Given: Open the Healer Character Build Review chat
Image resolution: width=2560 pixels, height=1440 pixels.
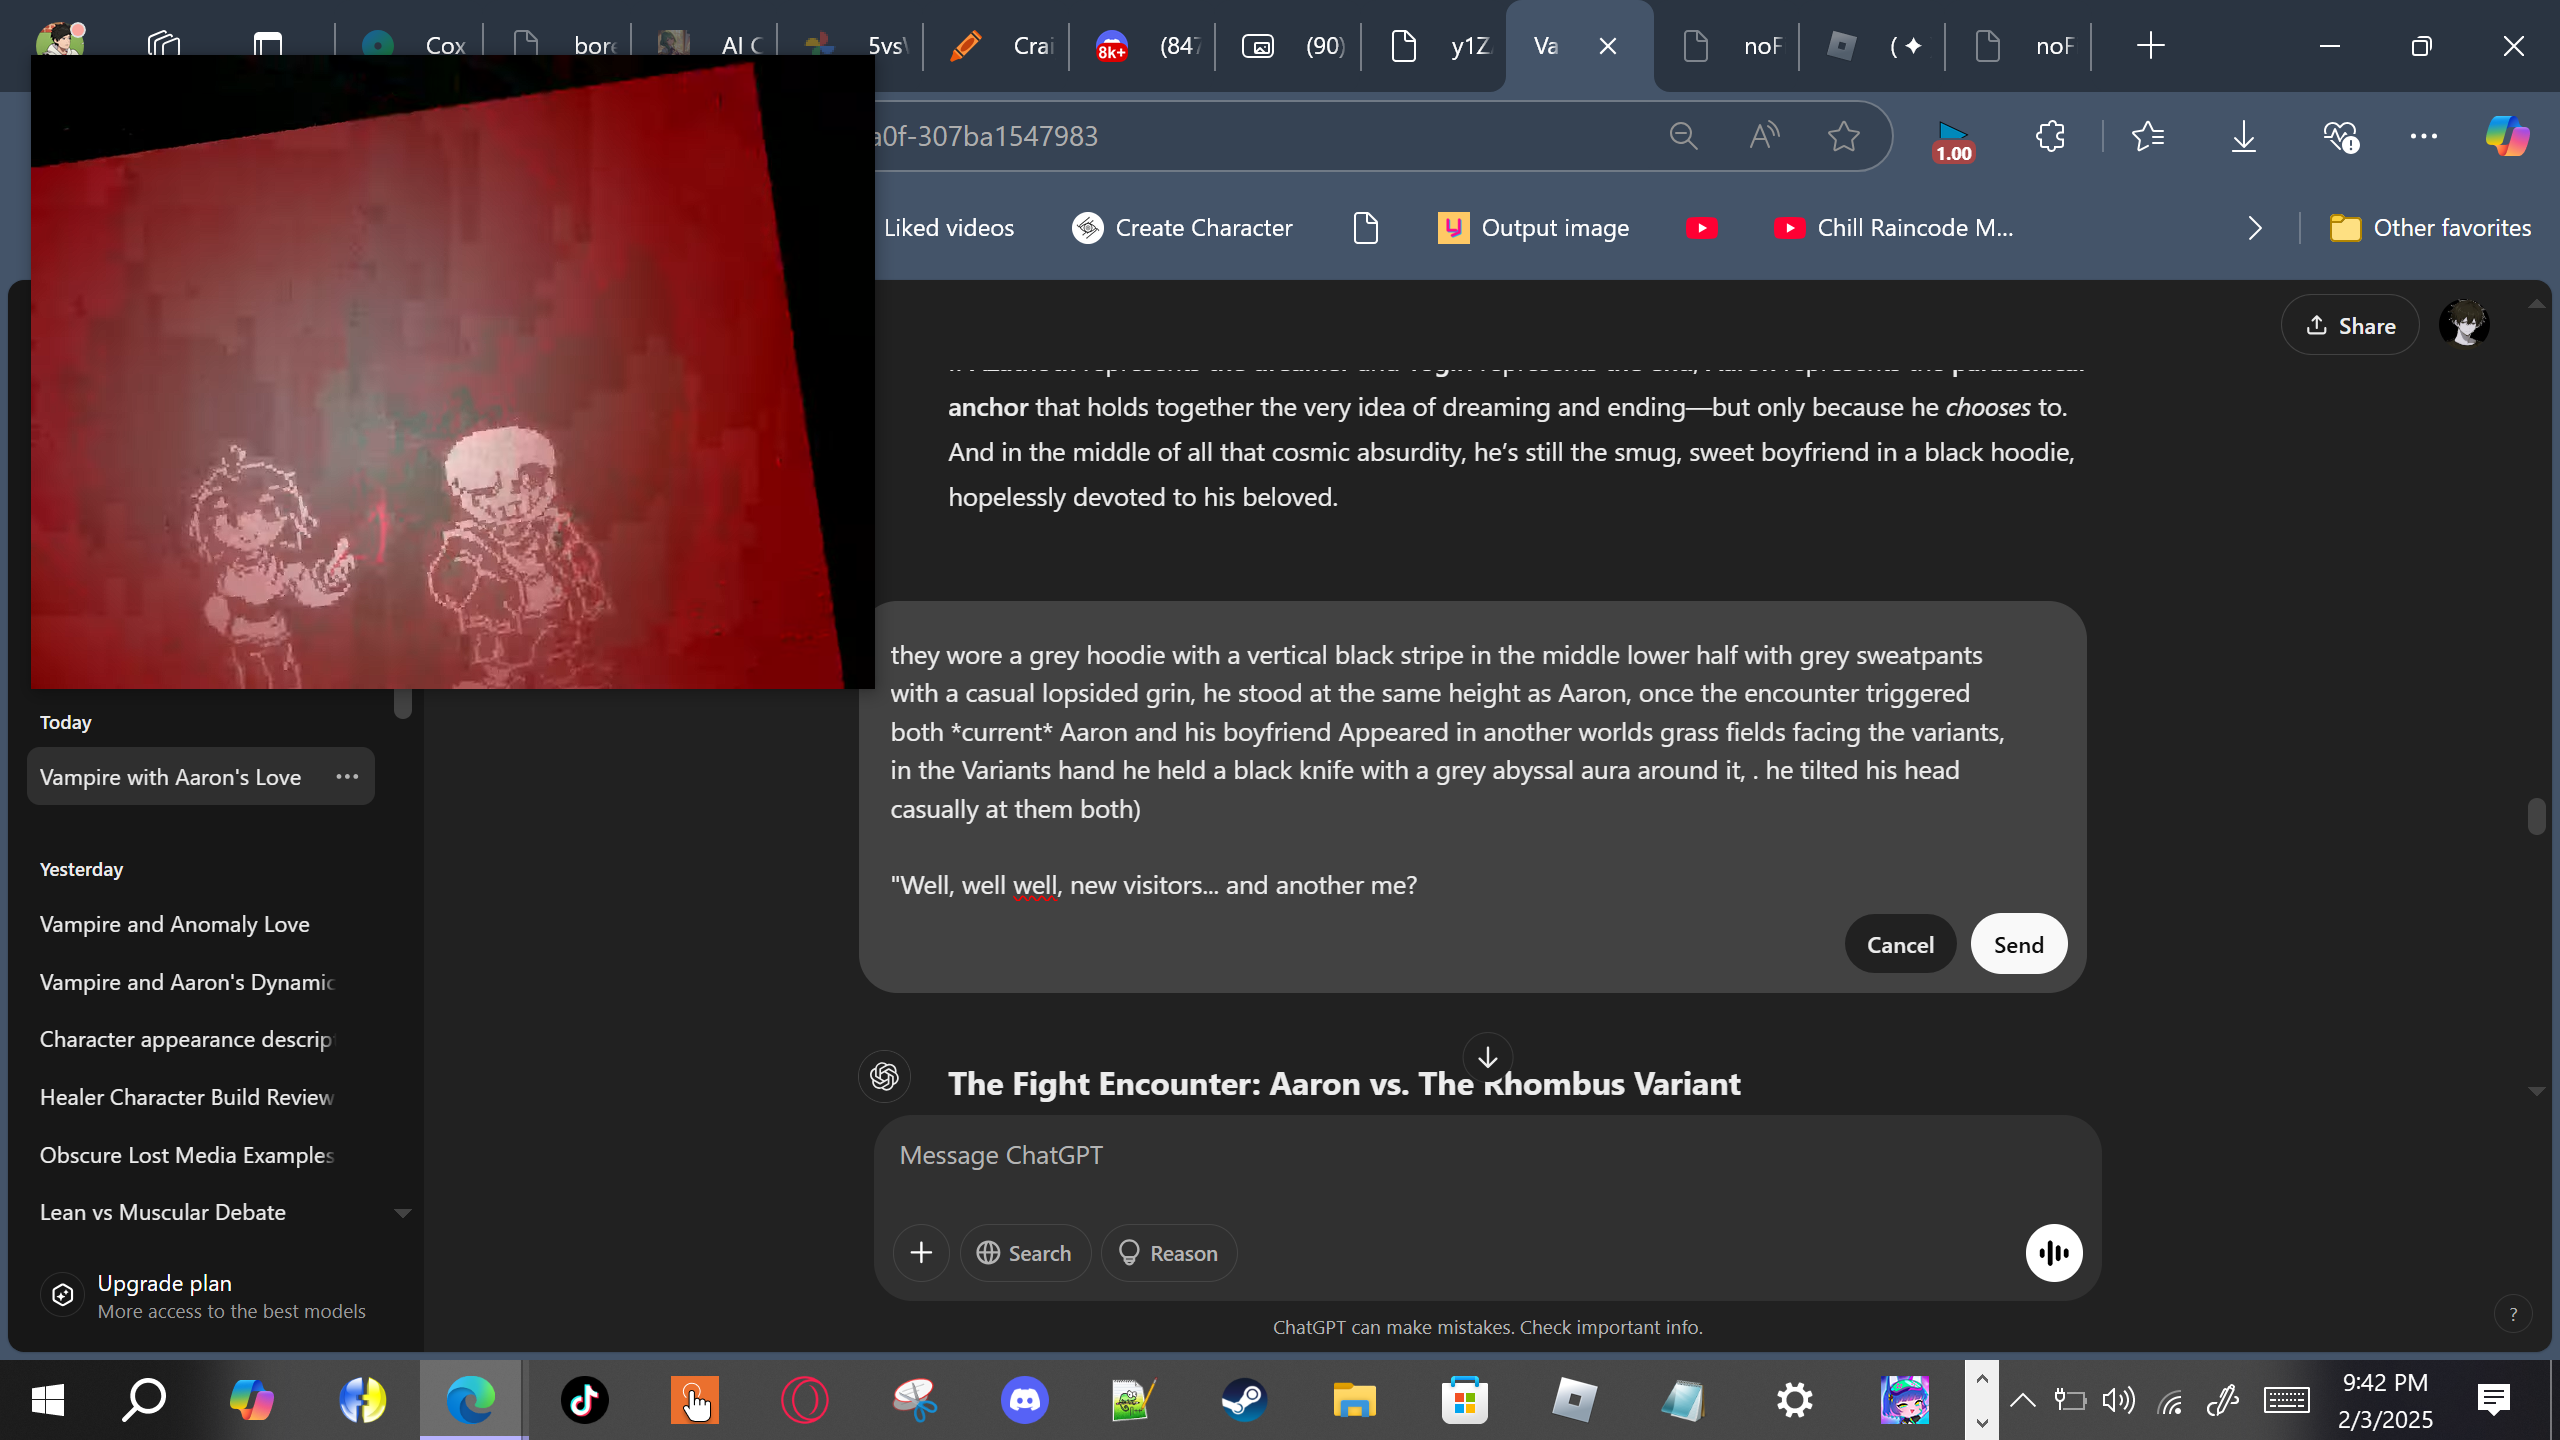Looking at the screenshot, I should (200, 1097).
